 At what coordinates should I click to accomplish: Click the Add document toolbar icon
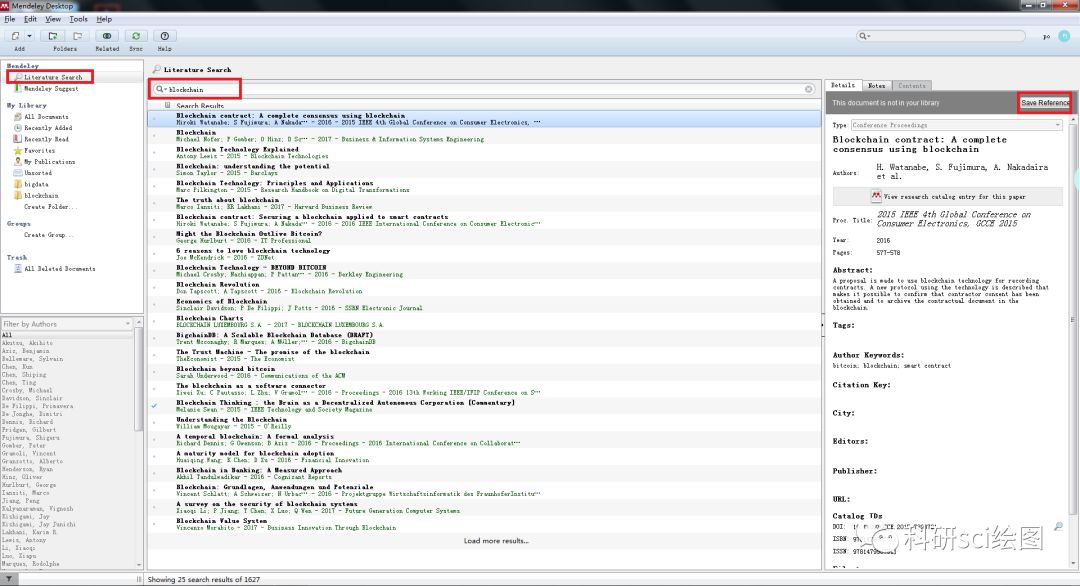pos(15,36)
